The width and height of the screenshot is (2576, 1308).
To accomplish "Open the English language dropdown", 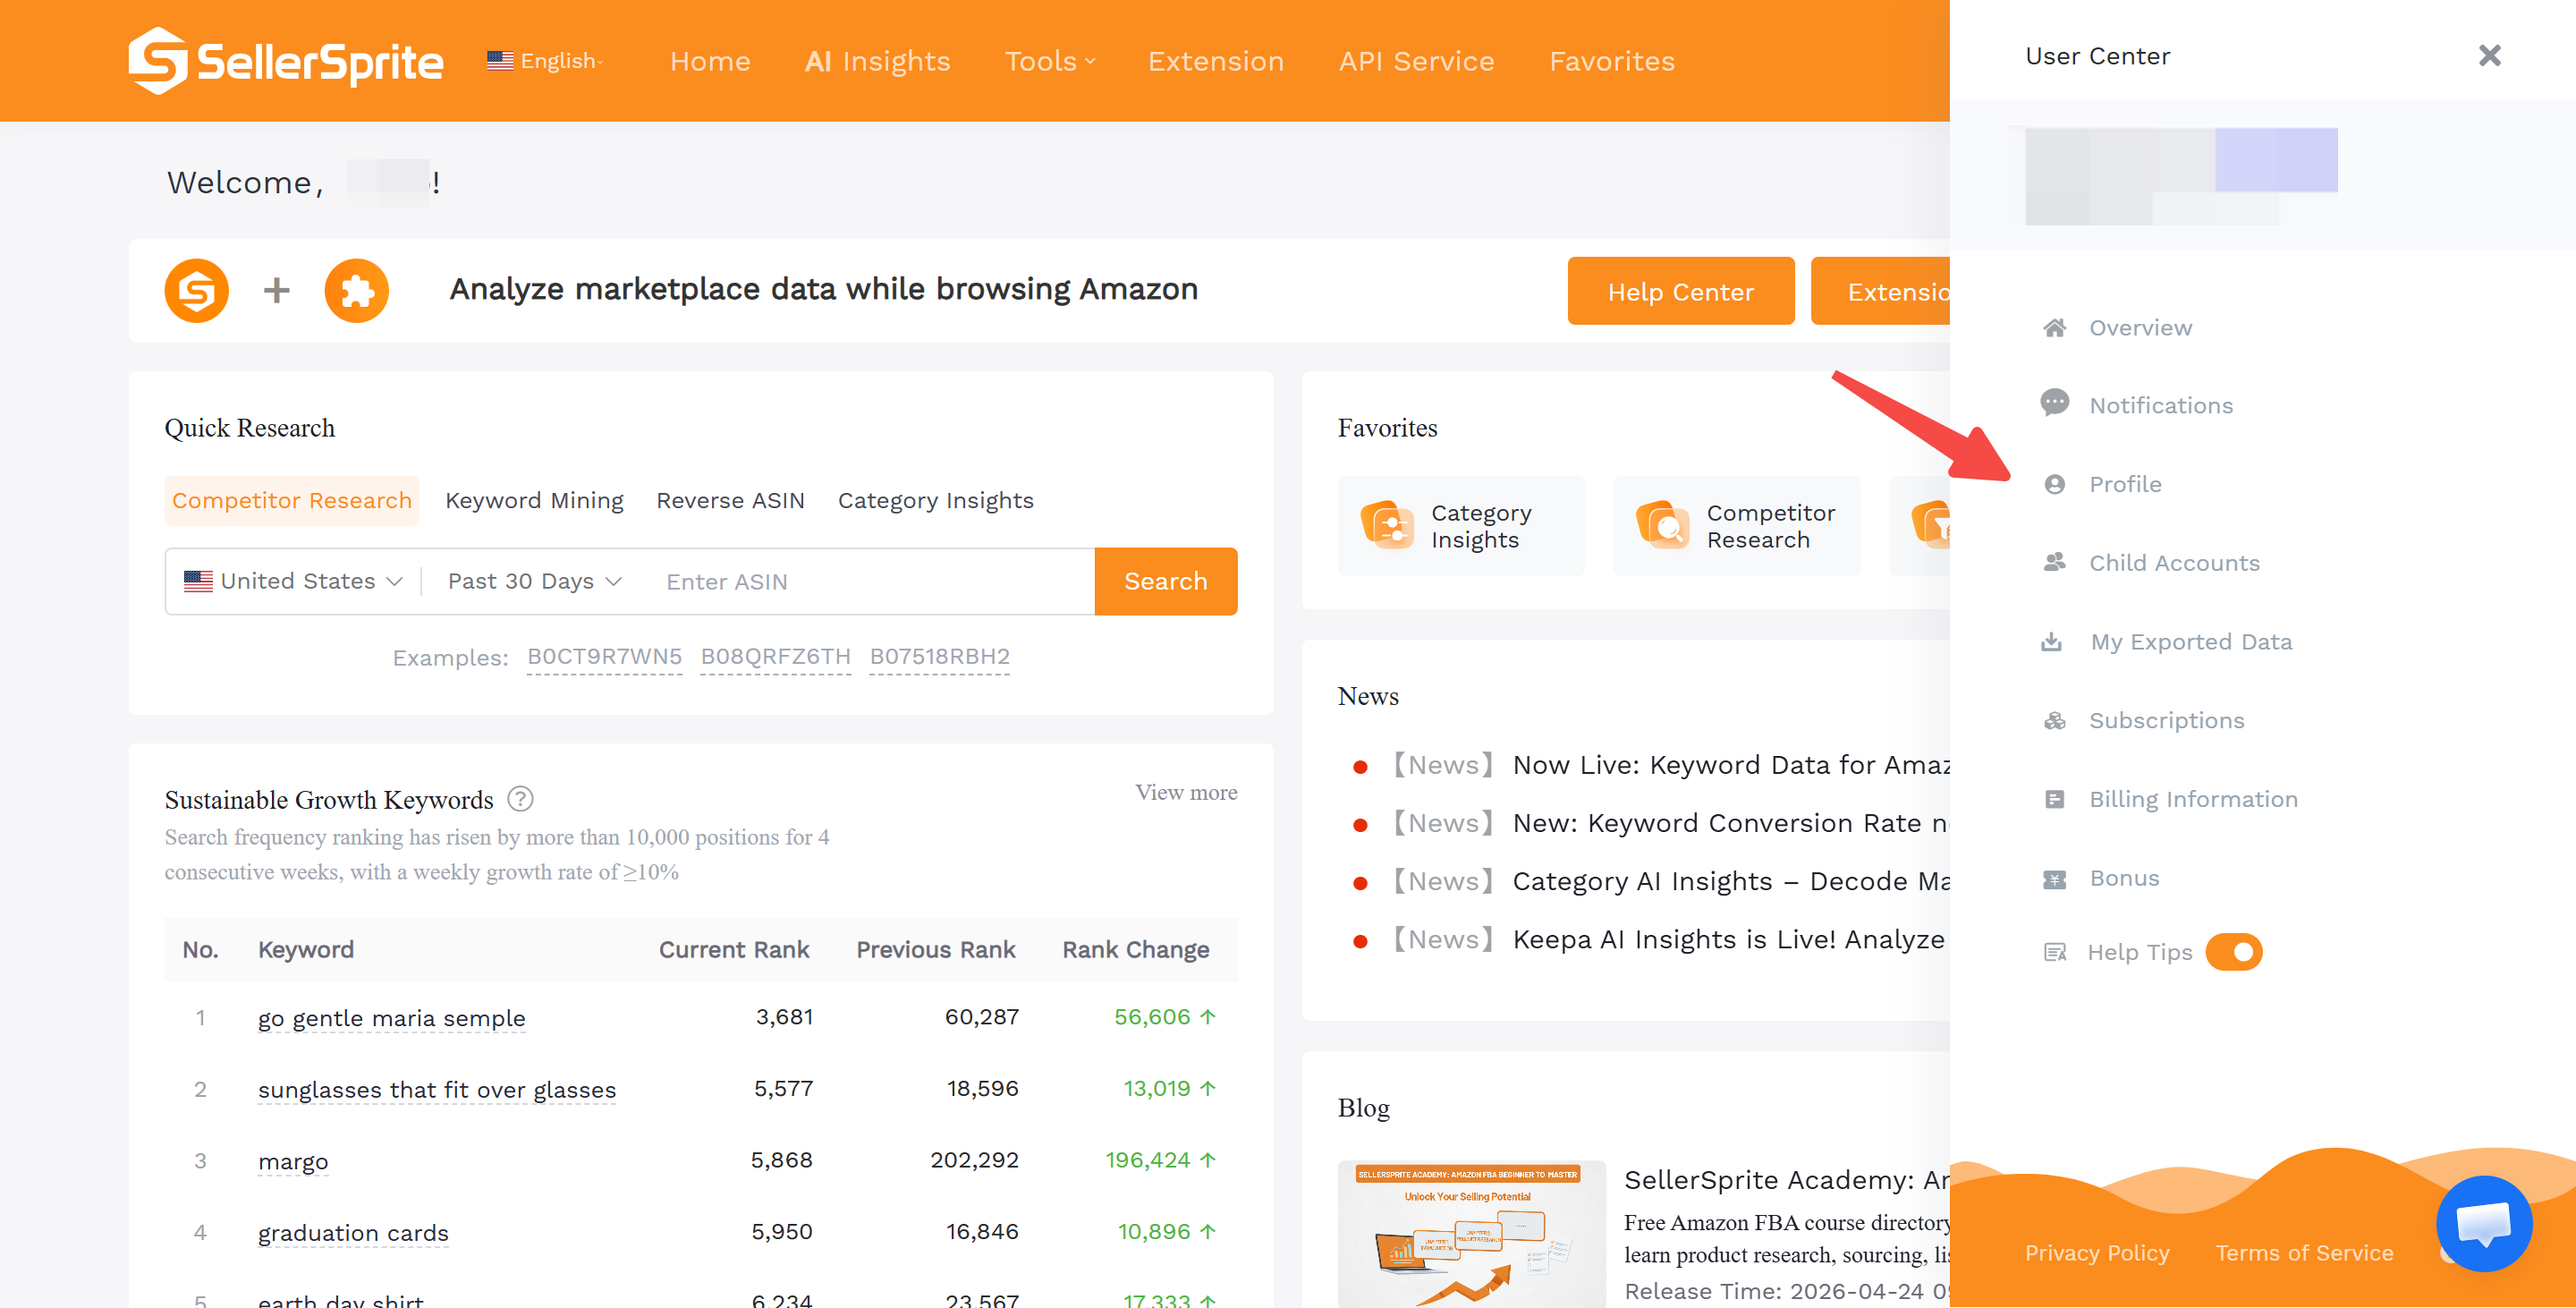I will (x=546, y=60).
